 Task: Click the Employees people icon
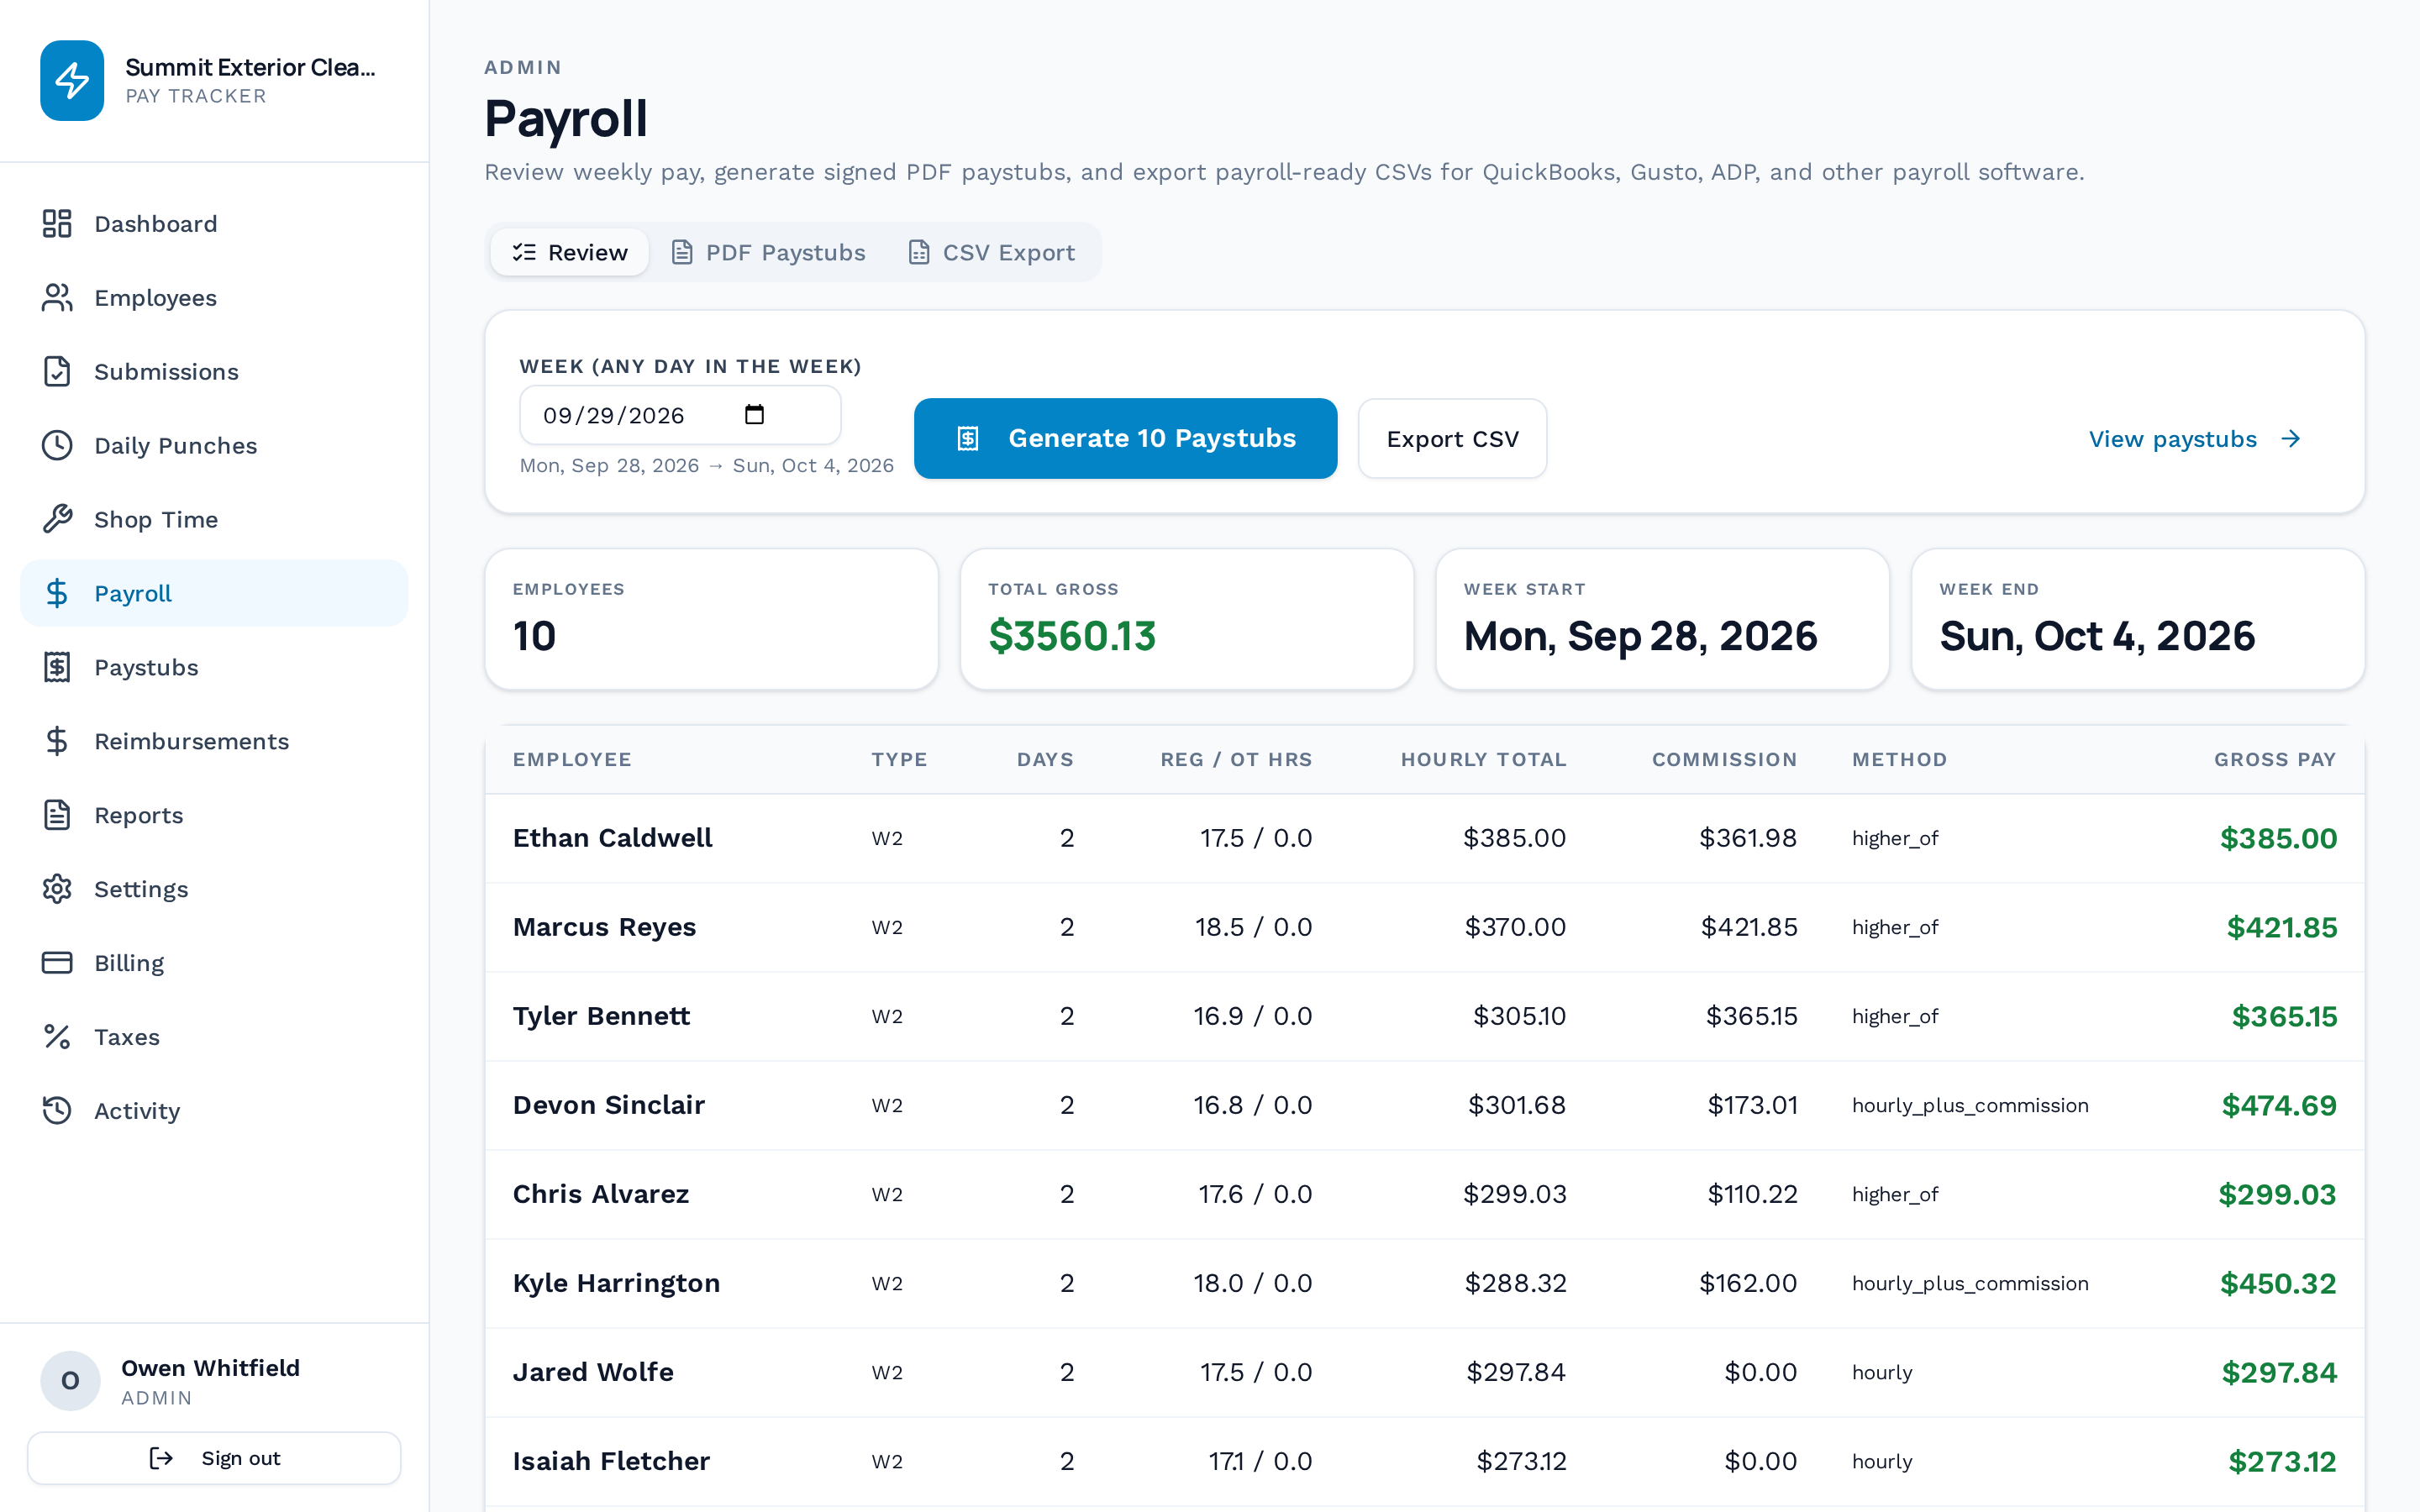tap(57, 297)
